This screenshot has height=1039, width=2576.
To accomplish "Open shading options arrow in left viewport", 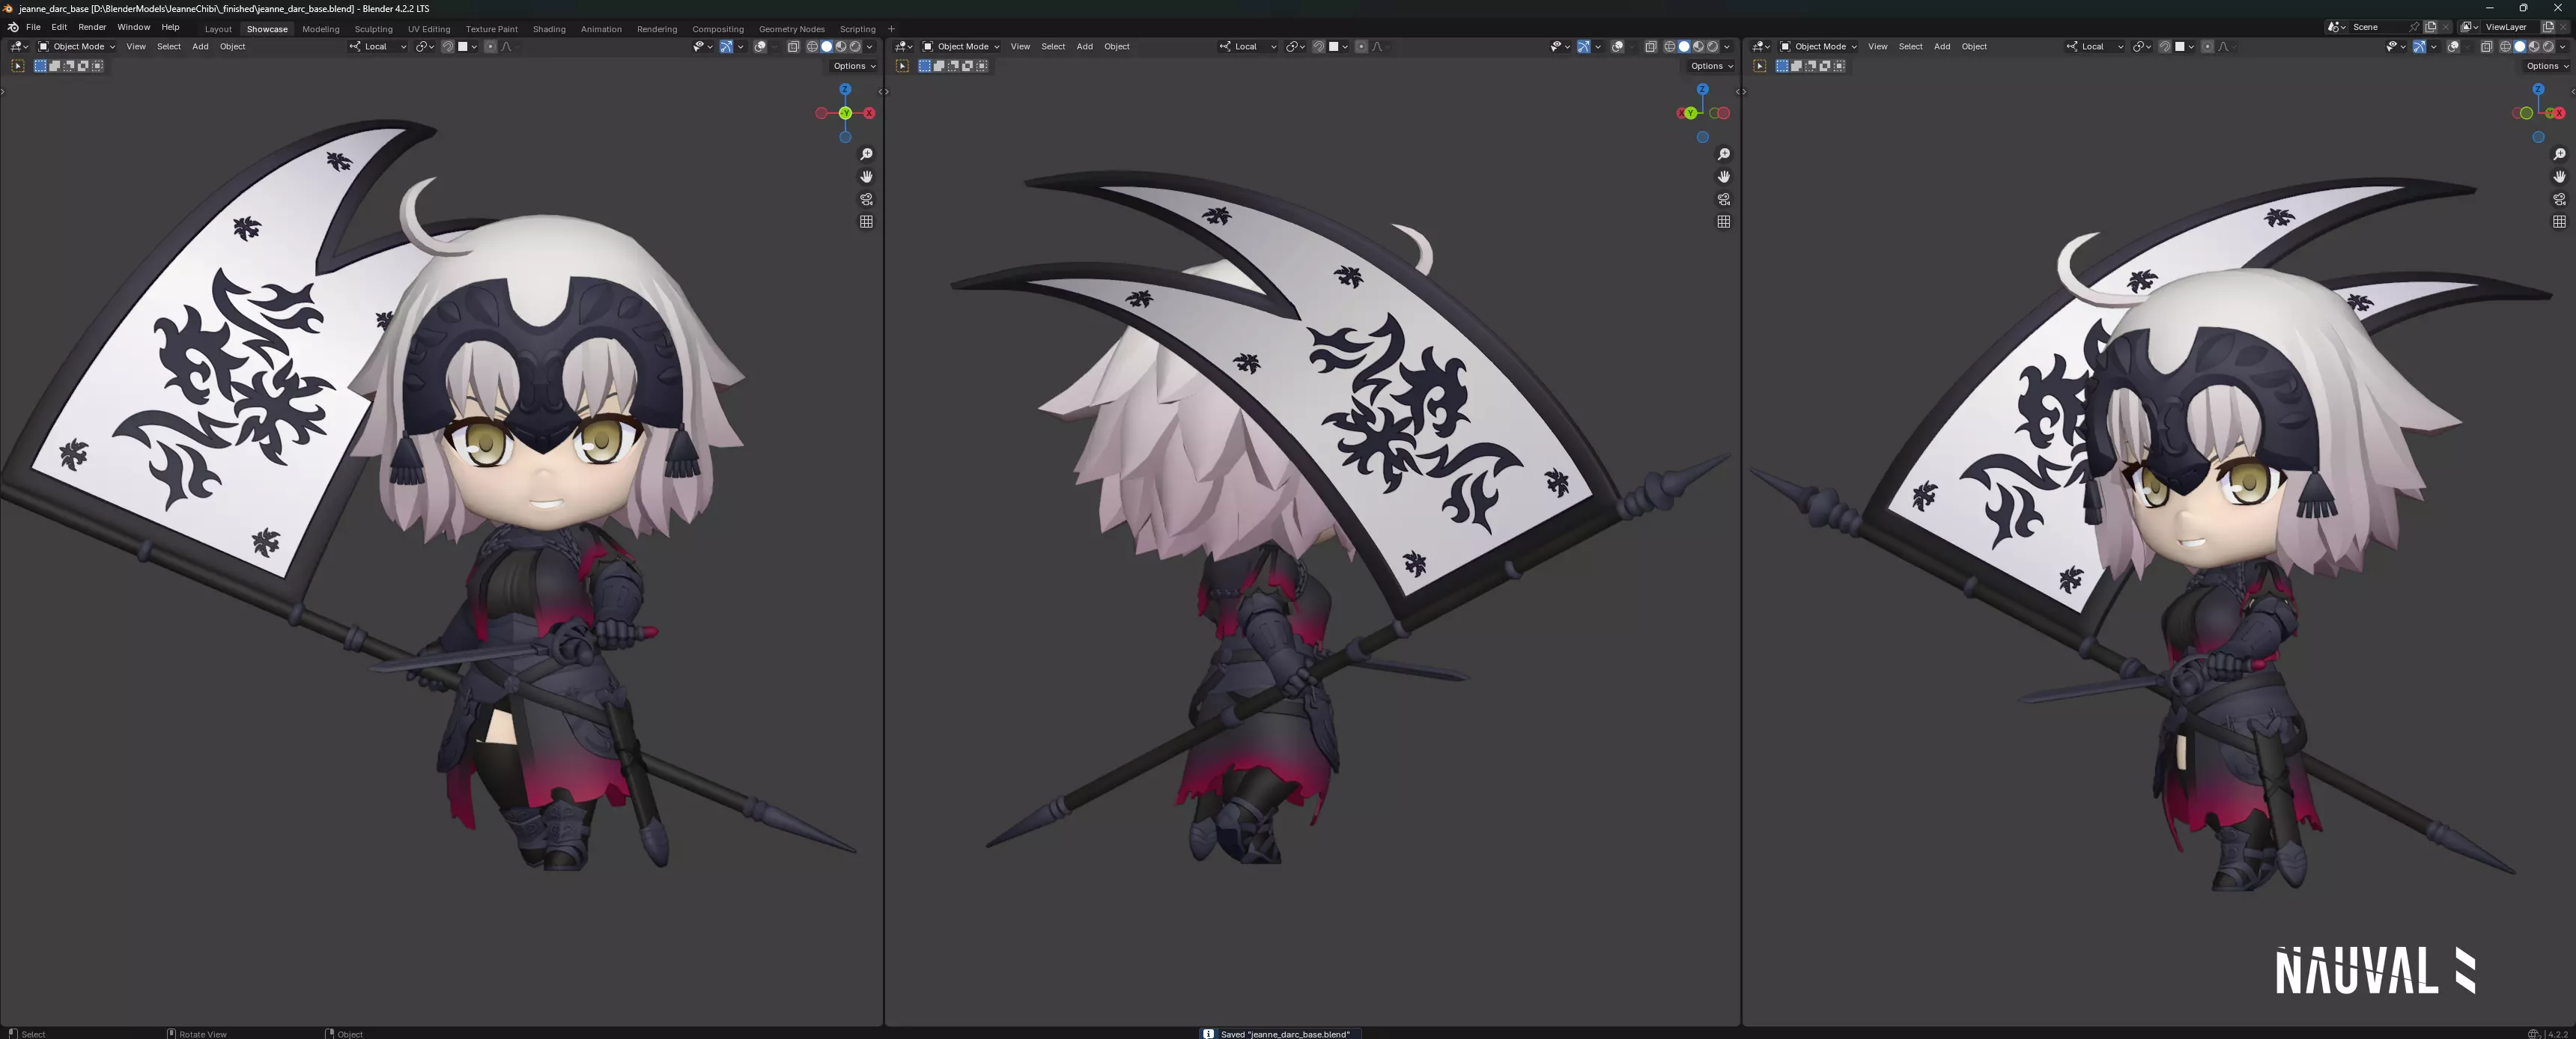I will pyautogui.click(x=869, y=47).
